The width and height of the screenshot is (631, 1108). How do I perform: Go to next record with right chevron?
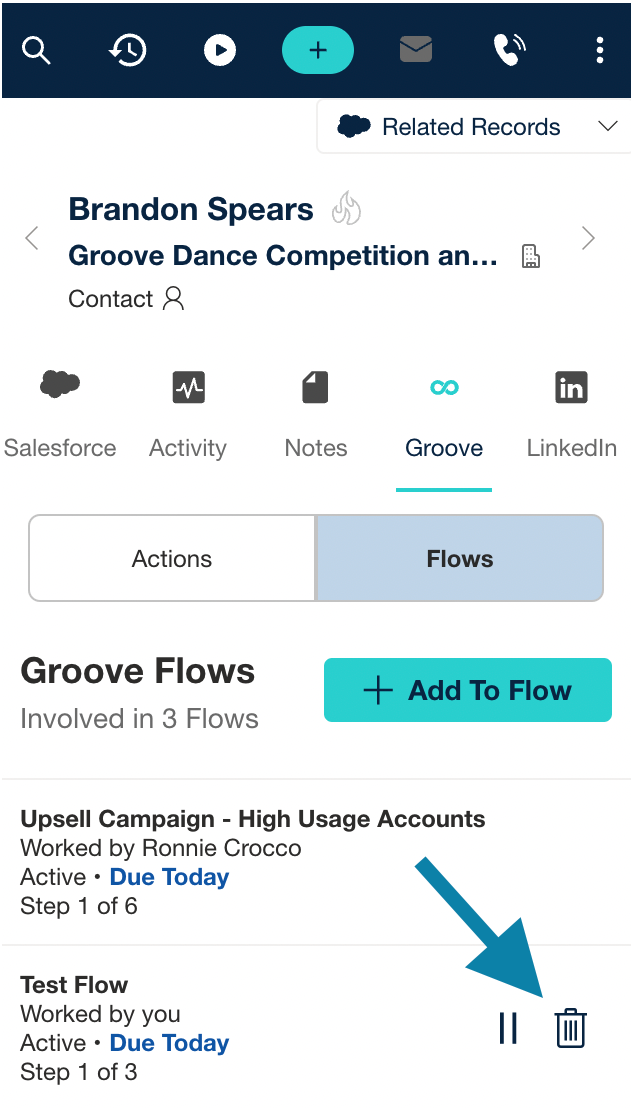tap(588, 238)
